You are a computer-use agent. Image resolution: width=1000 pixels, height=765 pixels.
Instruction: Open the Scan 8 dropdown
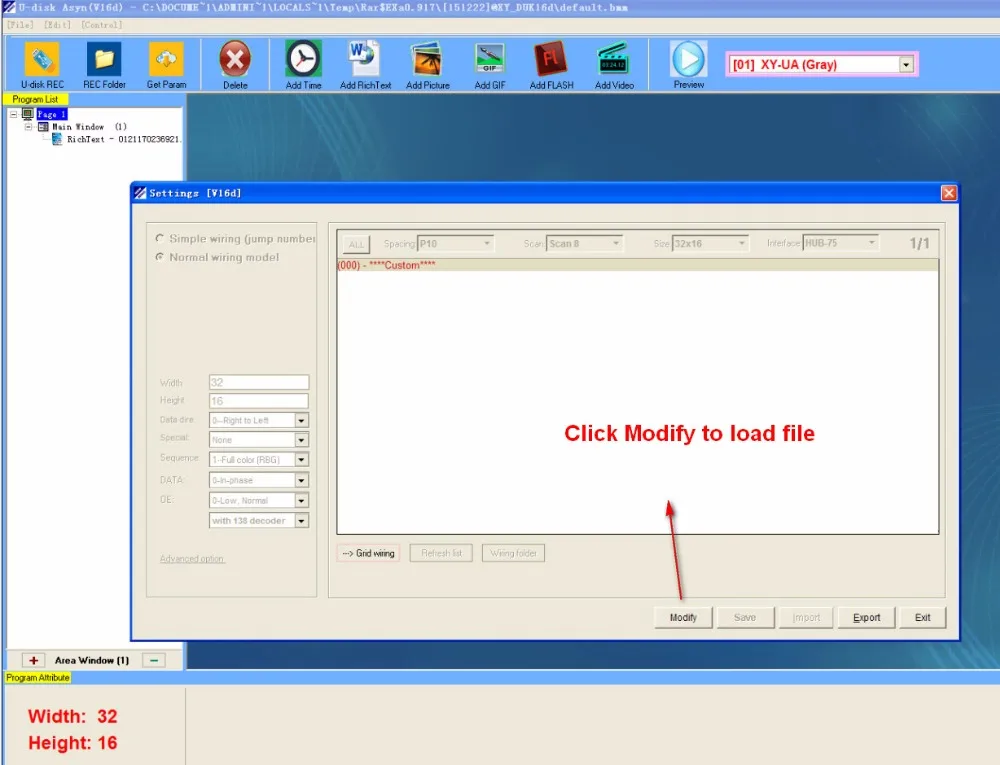[615, 244]
